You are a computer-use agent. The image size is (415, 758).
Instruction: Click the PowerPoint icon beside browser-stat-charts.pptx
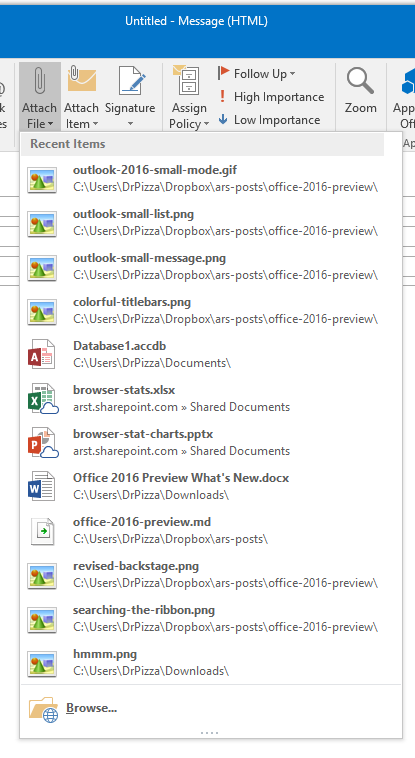(x=43, y=442)
